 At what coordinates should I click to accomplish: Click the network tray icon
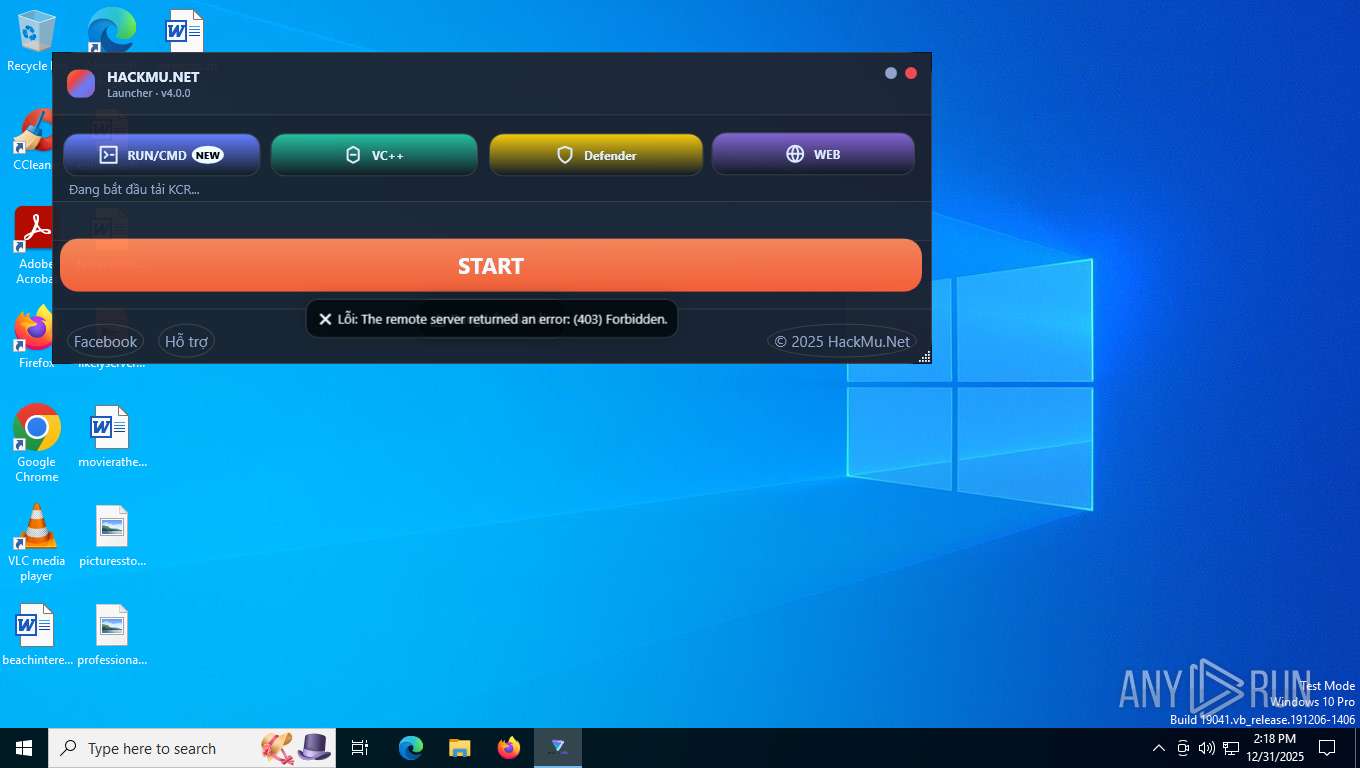1231,748
